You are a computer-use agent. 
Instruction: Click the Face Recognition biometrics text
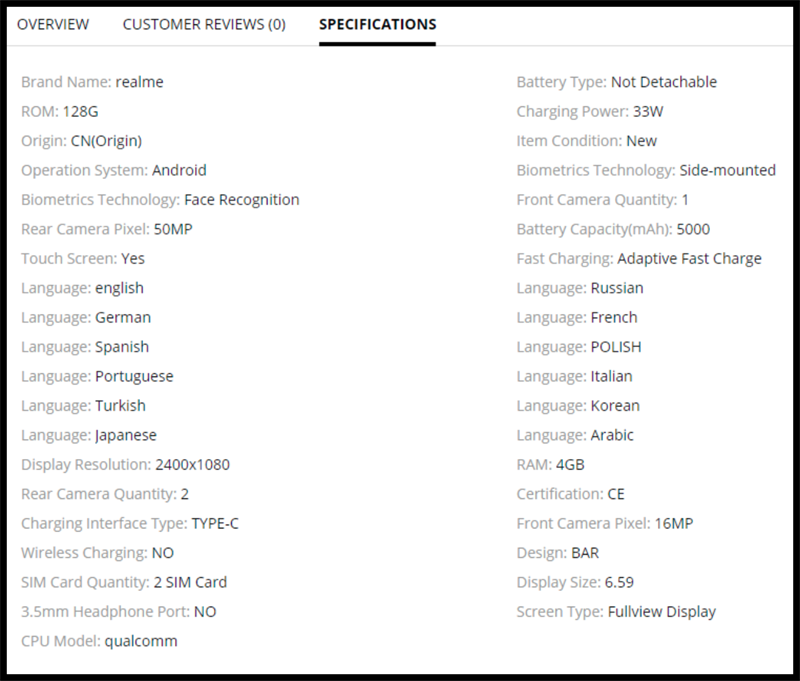(x=241, y=200)
